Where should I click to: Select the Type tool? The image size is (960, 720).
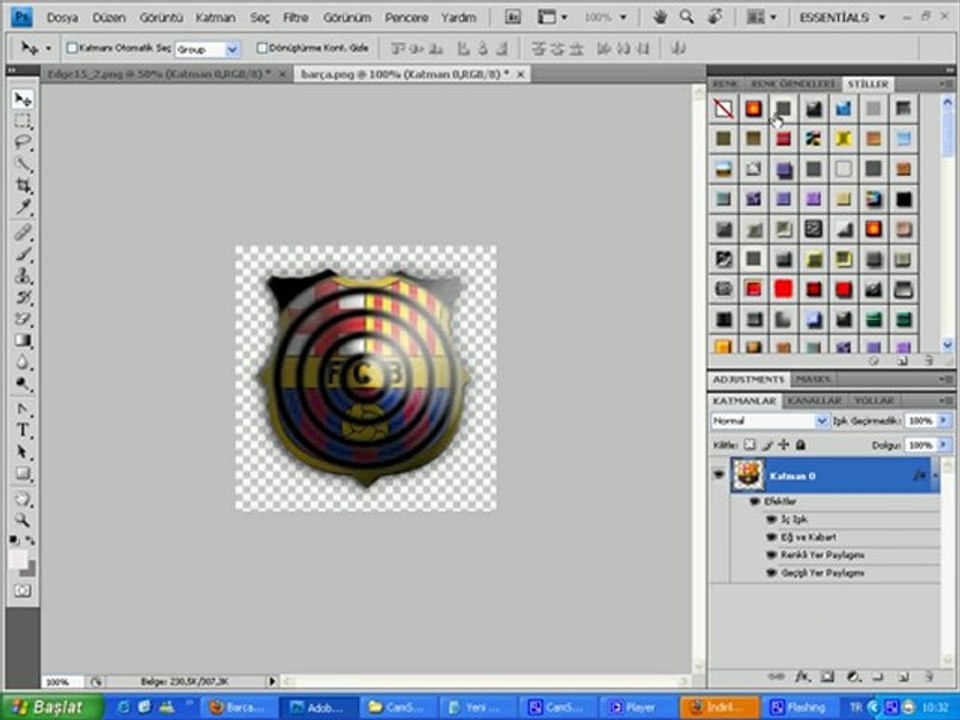(23, 430)
